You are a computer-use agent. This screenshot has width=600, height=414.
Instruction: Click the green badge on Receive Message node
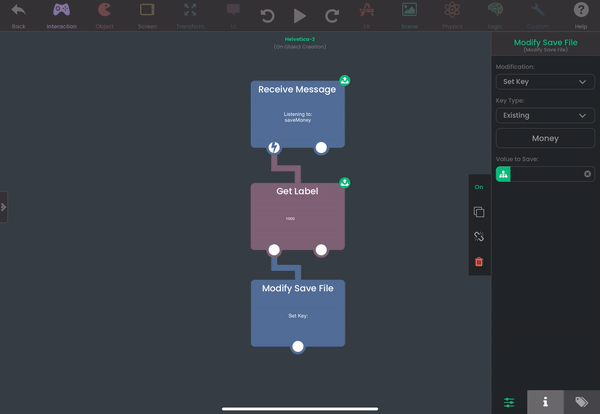344,80
